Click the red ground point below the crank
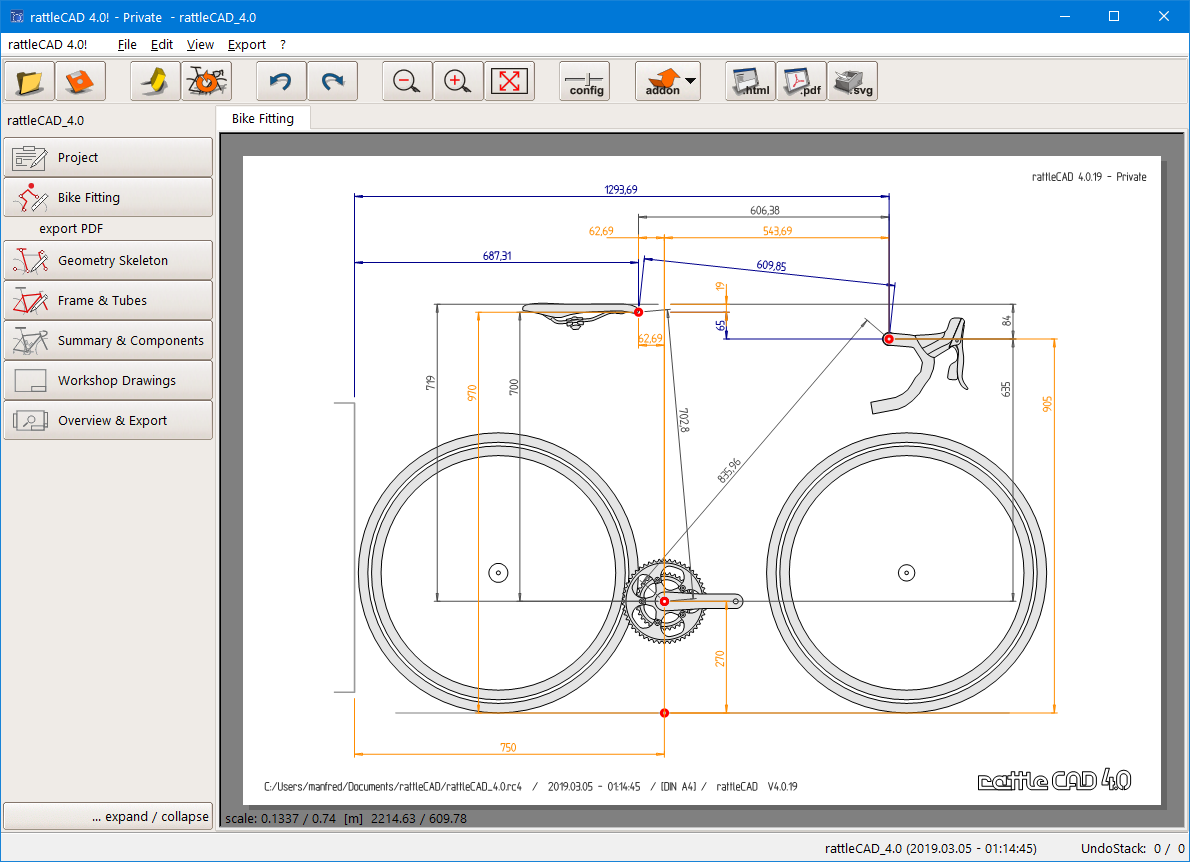Screen dimensions: 1190x862 coord(664,713)
